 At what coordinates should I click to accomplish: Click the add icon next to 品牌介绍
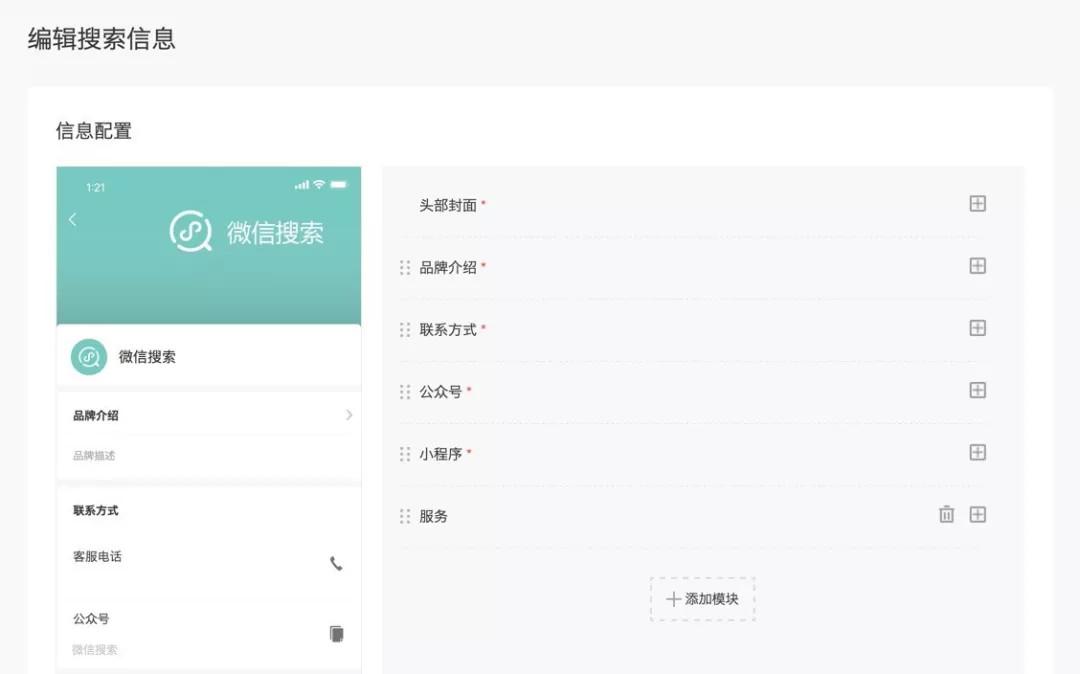(977, 266)
